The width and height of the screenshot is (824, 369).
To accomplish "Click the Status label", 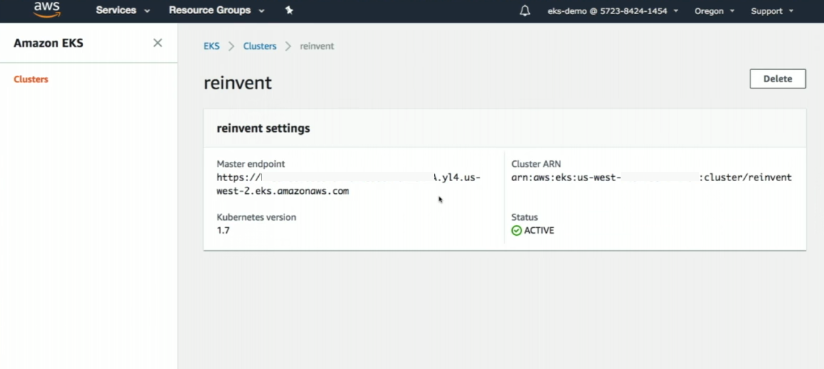I will pos(524,217).
